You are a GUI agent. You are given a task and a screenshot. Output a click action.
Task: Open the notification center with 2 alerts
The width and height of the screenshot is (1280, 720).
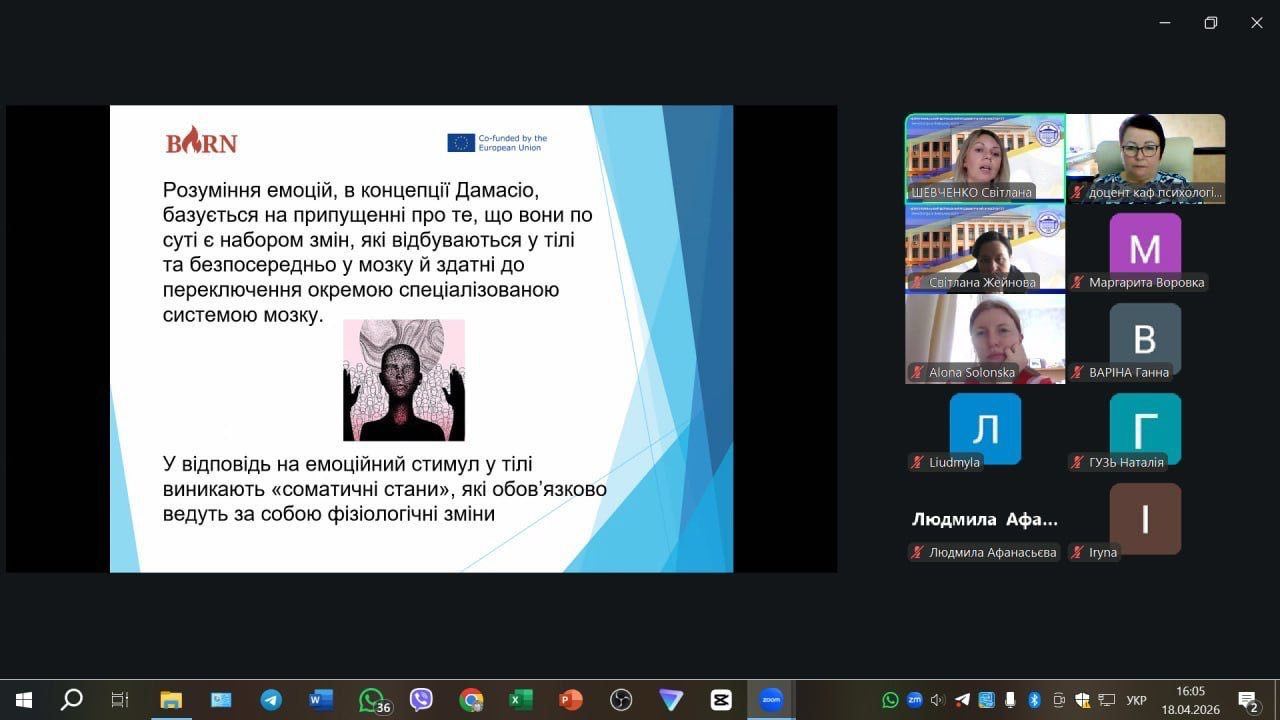pos(1248,700)
